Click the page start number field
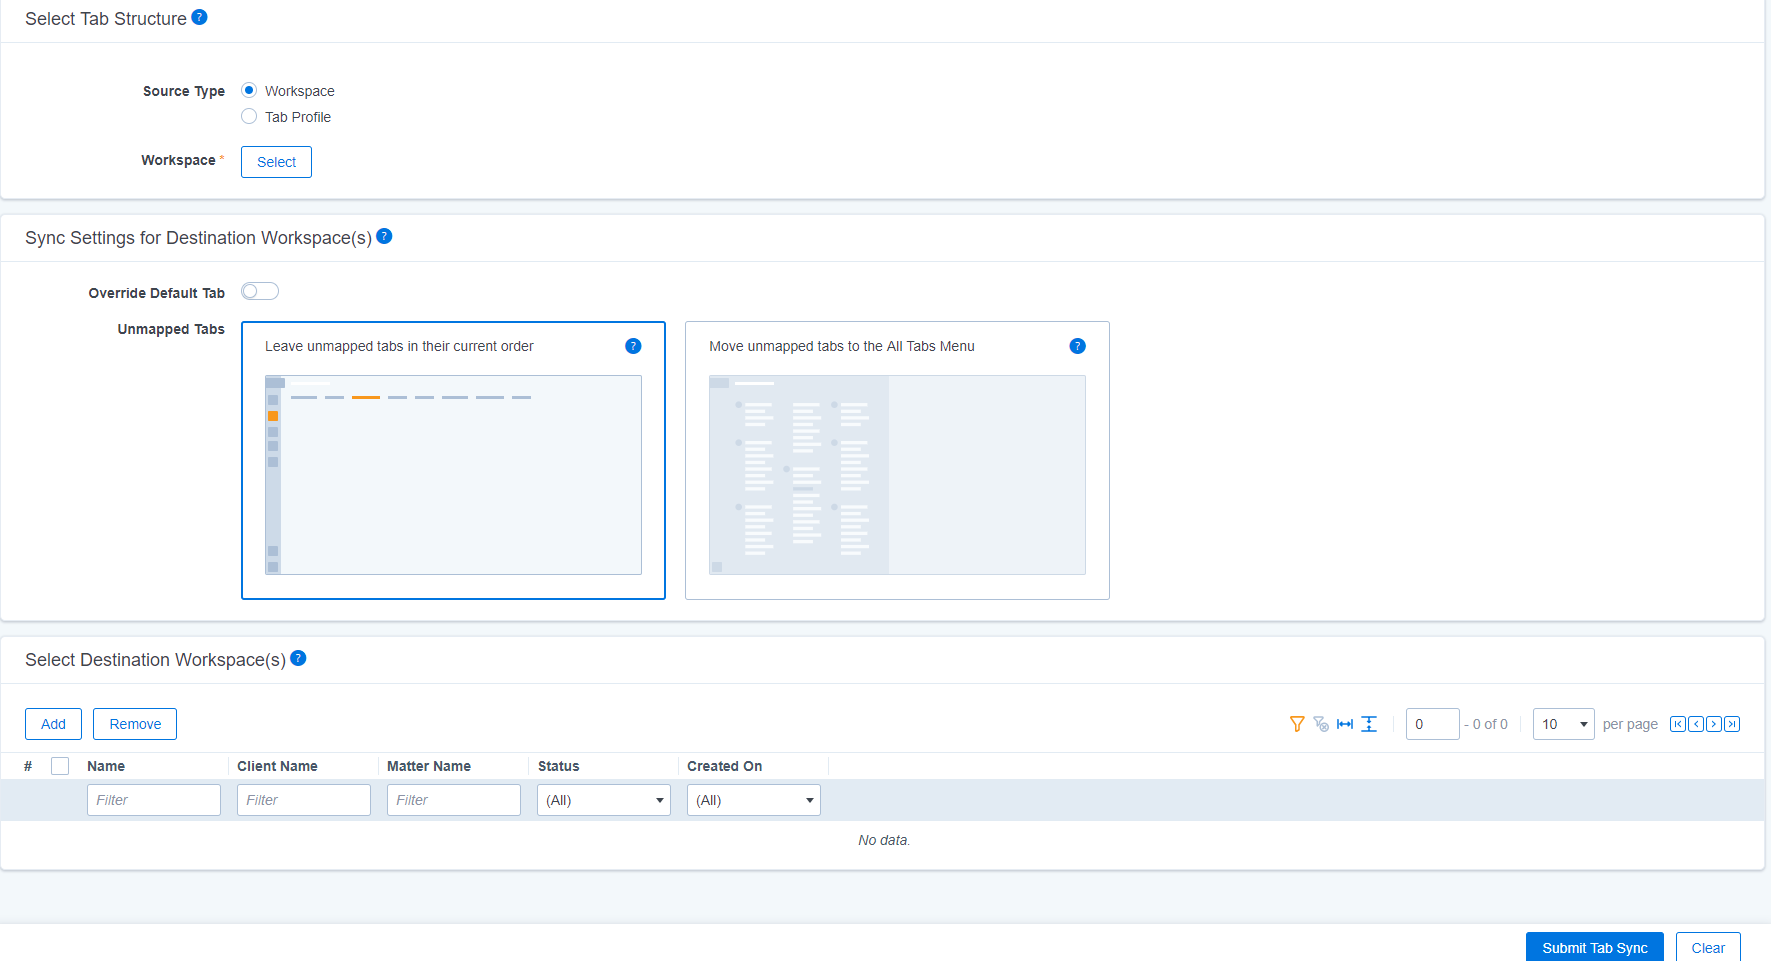This screenshot has height=961, width=1771. click(x=1433, y=724)
